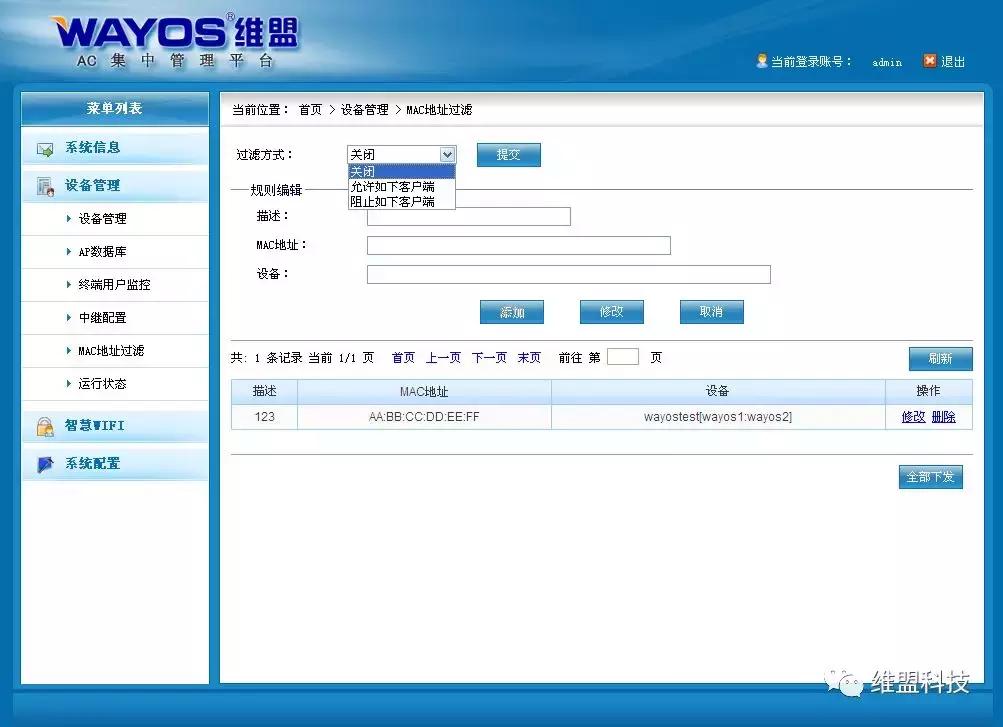Click the 刷新 refresh button
Image resolution: width=1003 pixels, height=727 pixels.
(x=940, y=359)
